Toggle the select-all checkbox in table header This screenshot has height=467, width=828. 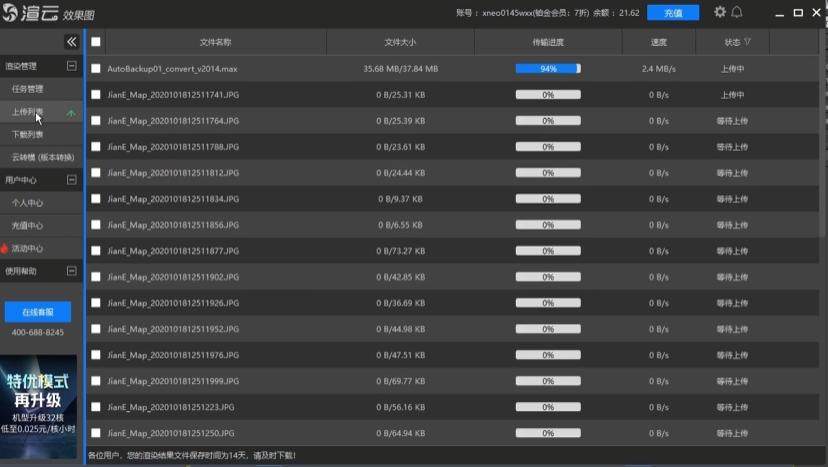pyautogui.click(x=96, y=42)
